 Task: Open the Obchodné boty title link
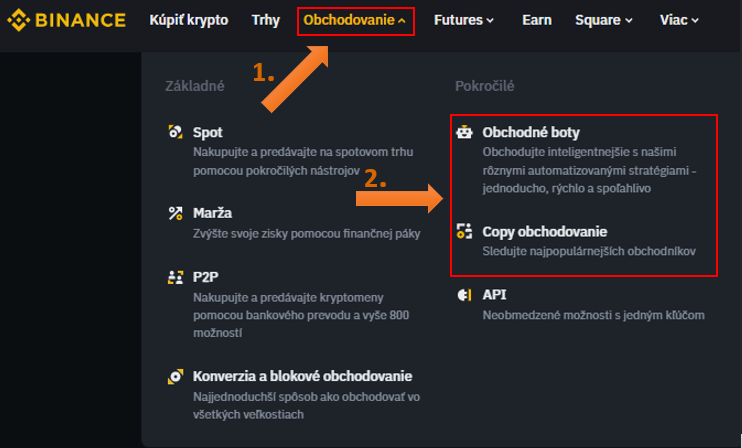(x=531, y=132)
